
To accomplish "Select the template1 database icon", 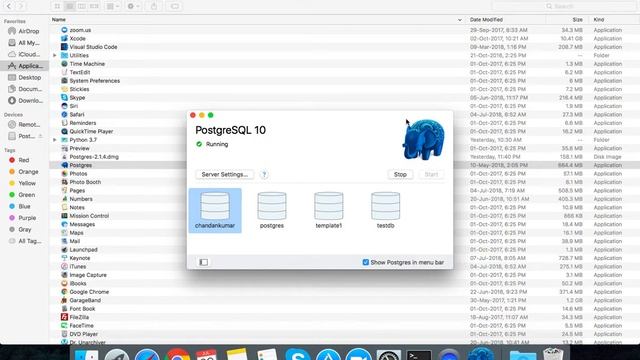I will point(329,210).
